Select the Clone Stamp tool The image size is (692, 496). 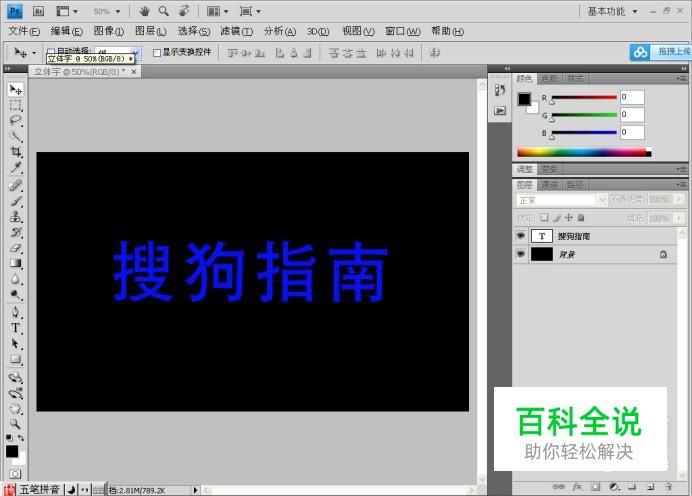[15, 217]
